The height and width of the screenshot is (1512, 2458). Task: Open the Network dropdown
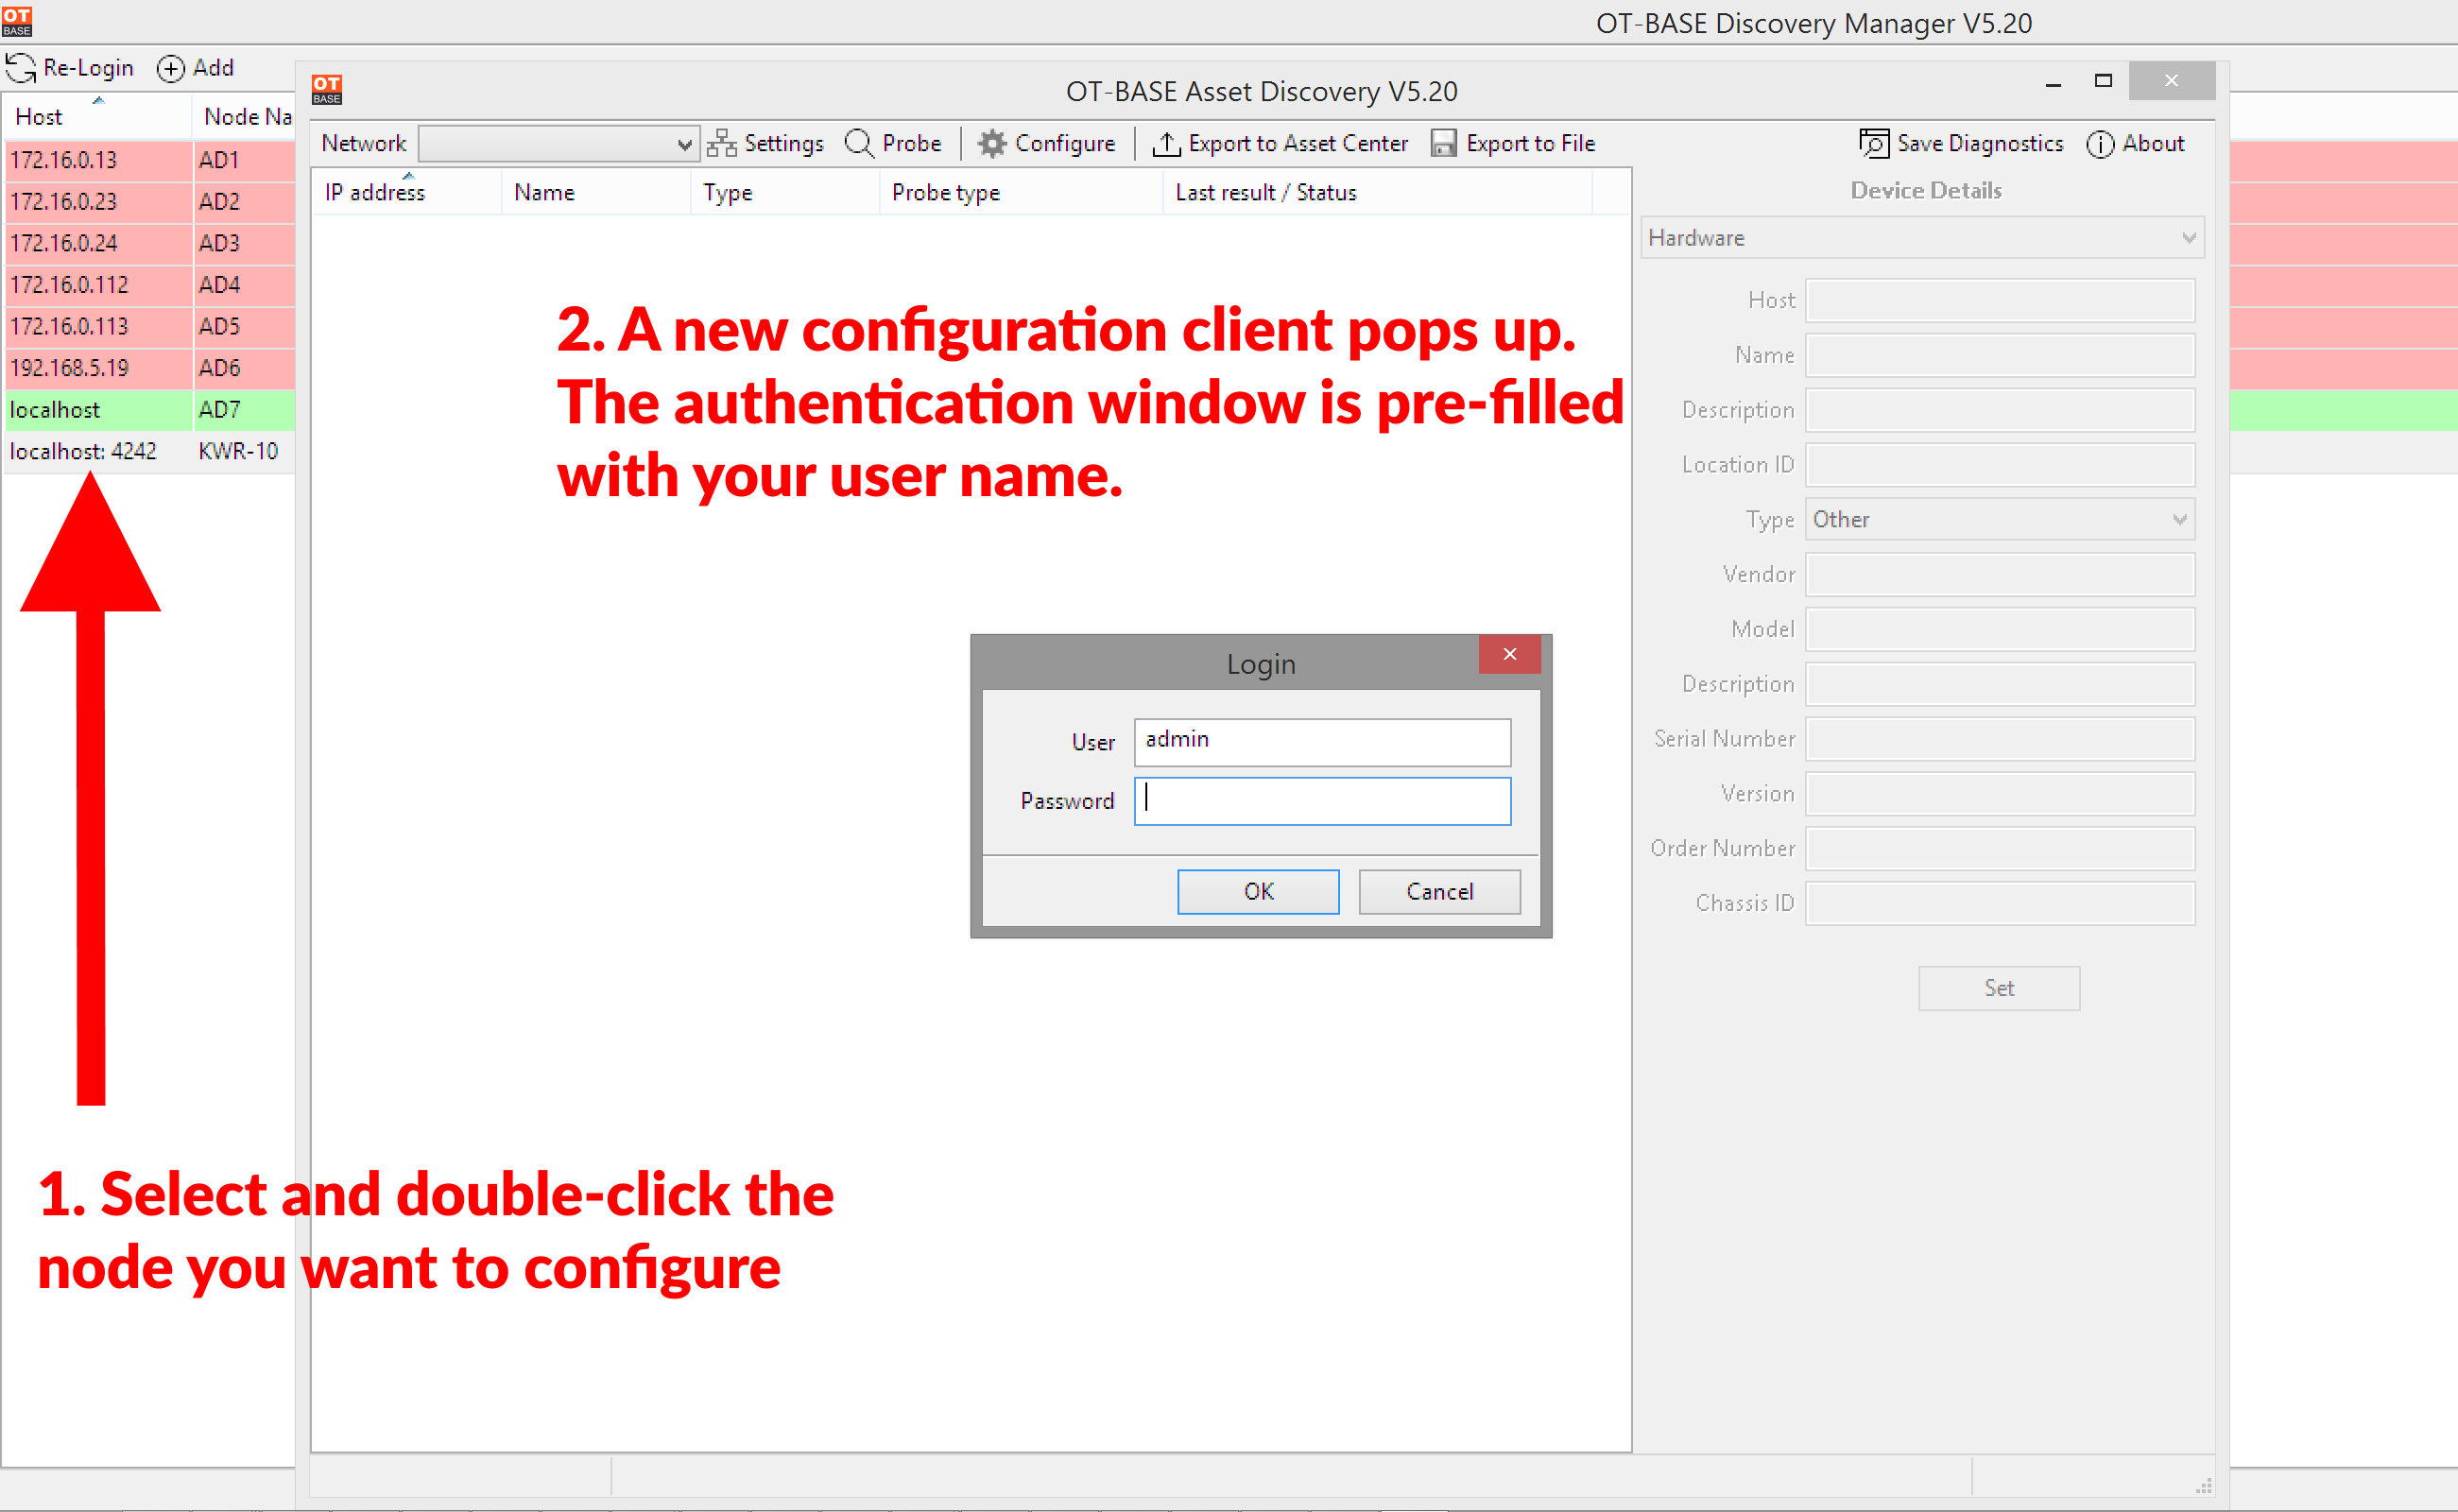558,144
